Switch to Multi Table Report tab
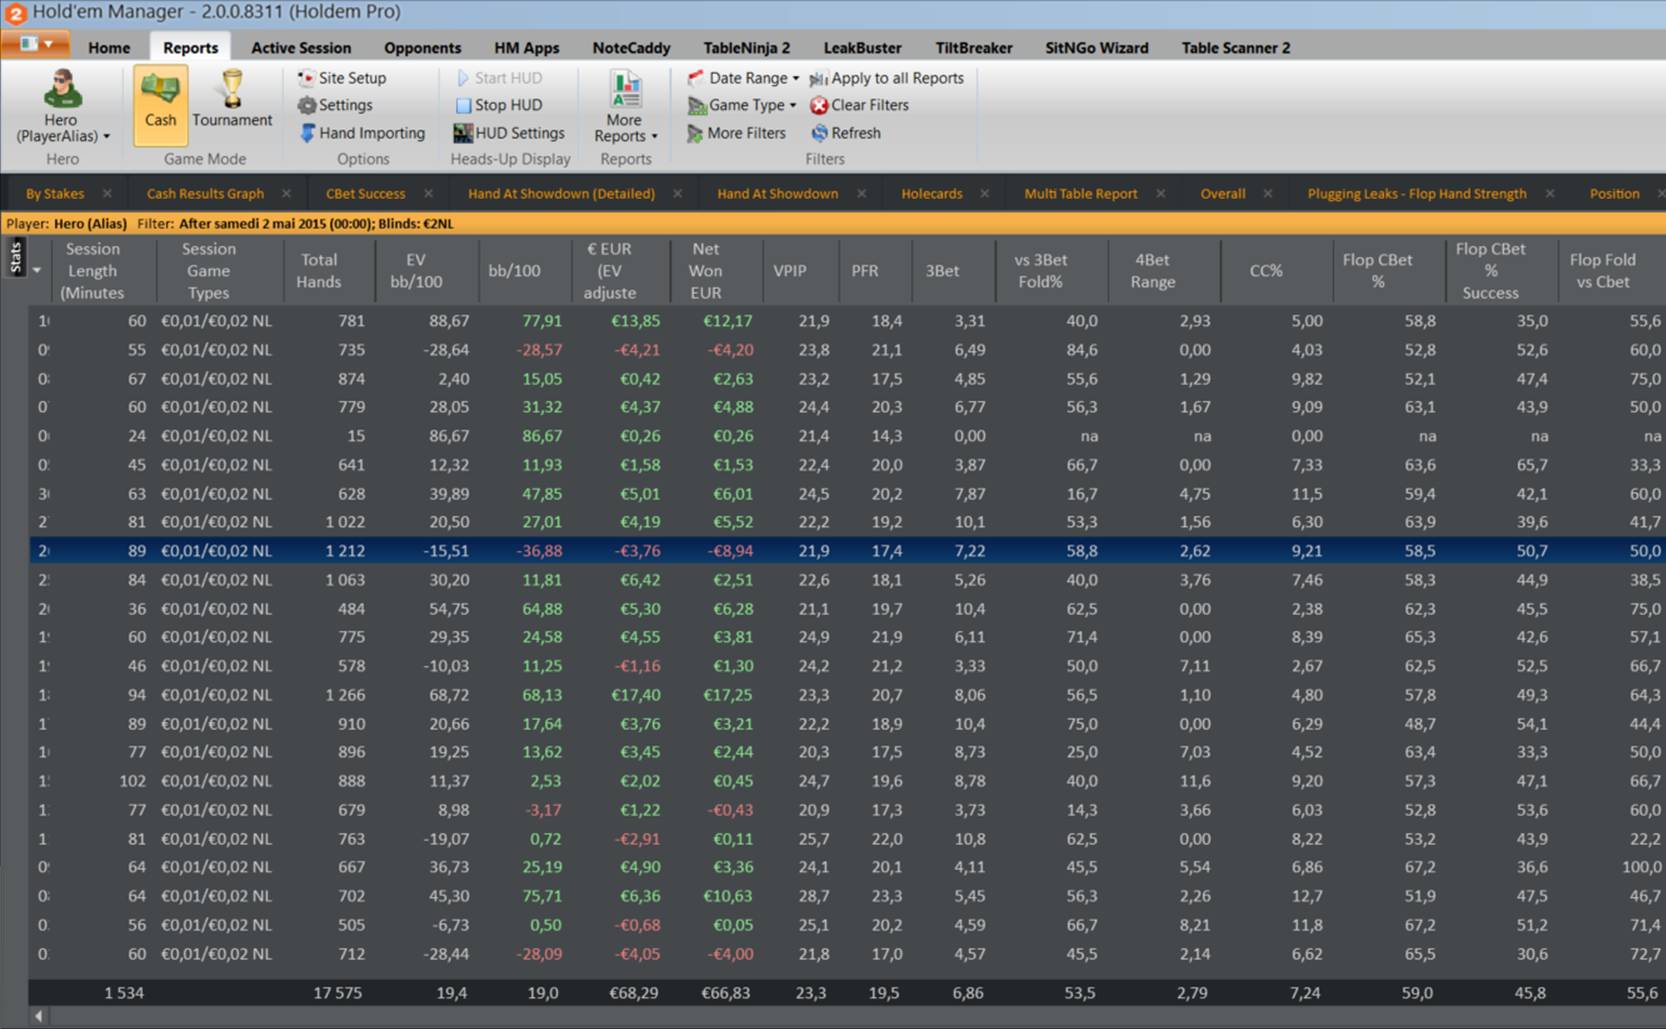The height and width of the screenshot is (1029, 1666). click(1081, 194)
